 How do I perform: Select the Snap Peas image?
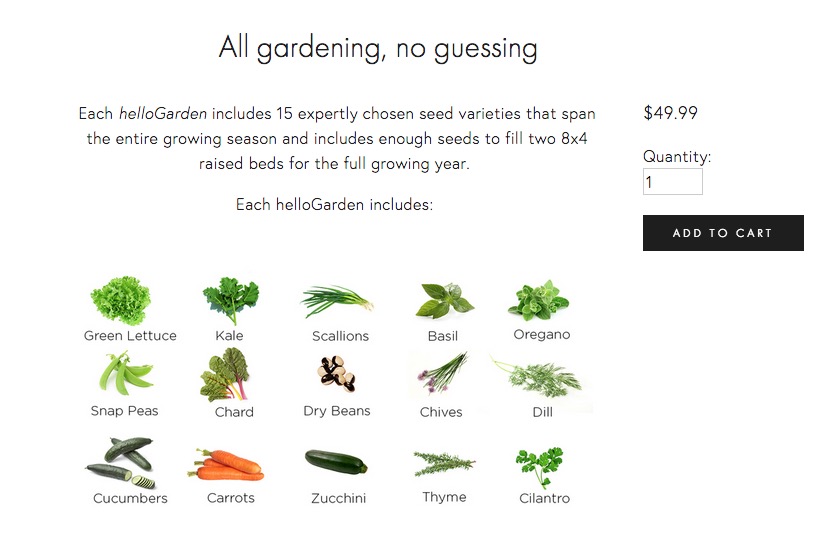pos(126,376)
